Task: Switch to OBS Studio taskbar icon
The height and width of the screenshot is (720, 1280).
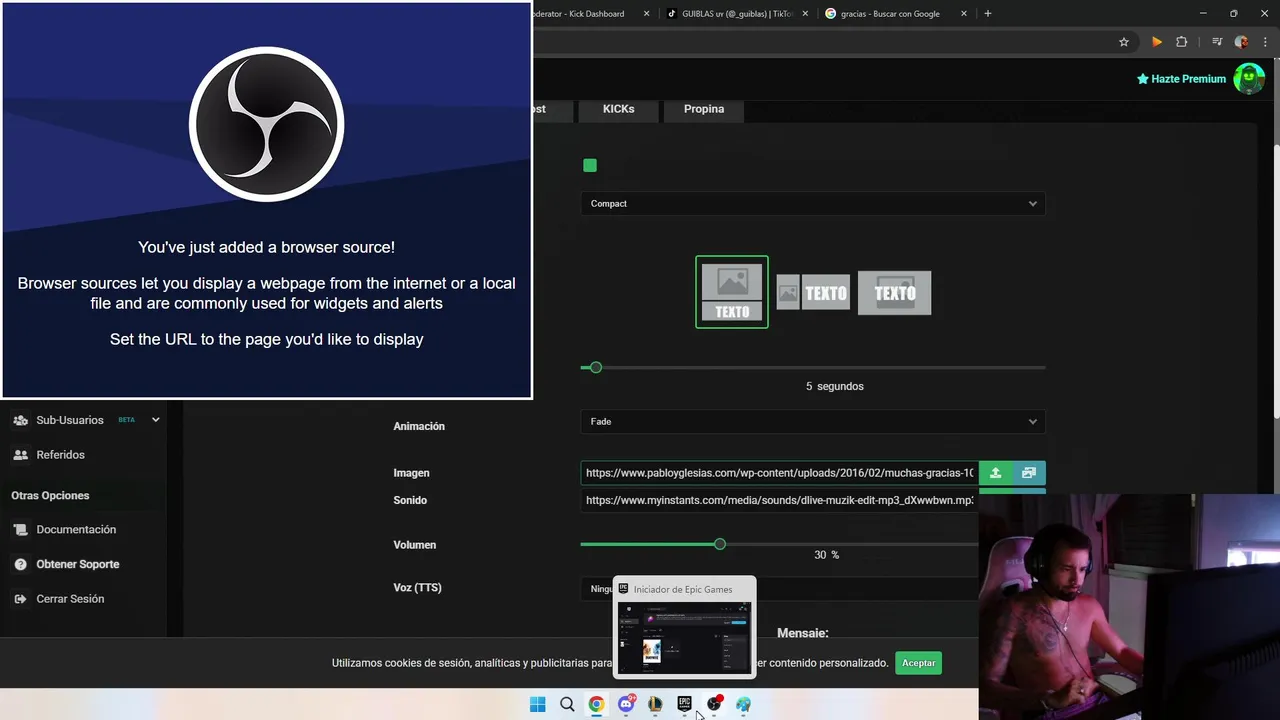Action: pos(714,704)
